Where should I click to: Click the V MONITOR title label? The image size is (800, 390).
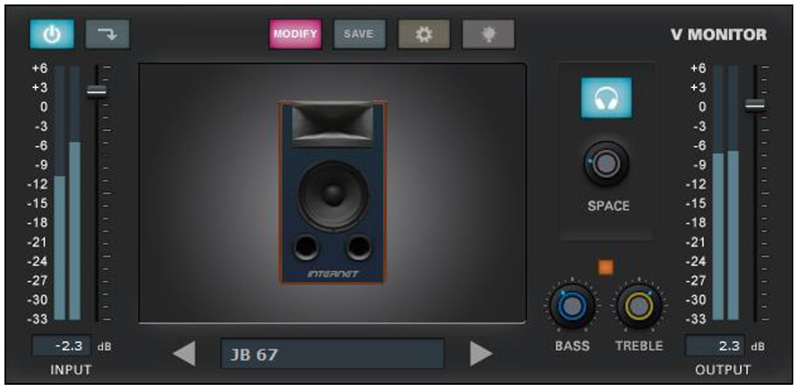pyautogui.click(x=718, y=35)
